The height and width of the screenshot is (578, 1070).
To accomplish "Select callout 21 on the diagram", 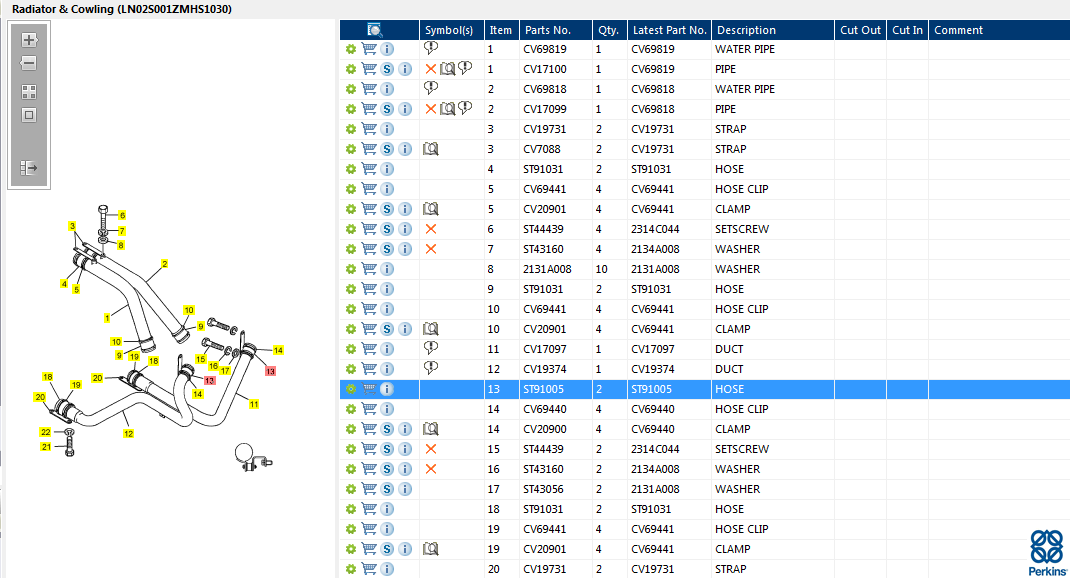I will pyautogui.click(x=46, y=447).
